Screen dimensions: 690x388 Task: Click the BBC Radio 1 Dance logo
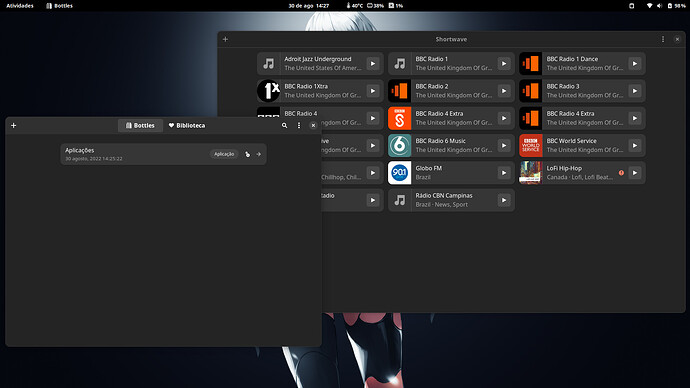tap(531, 64)
